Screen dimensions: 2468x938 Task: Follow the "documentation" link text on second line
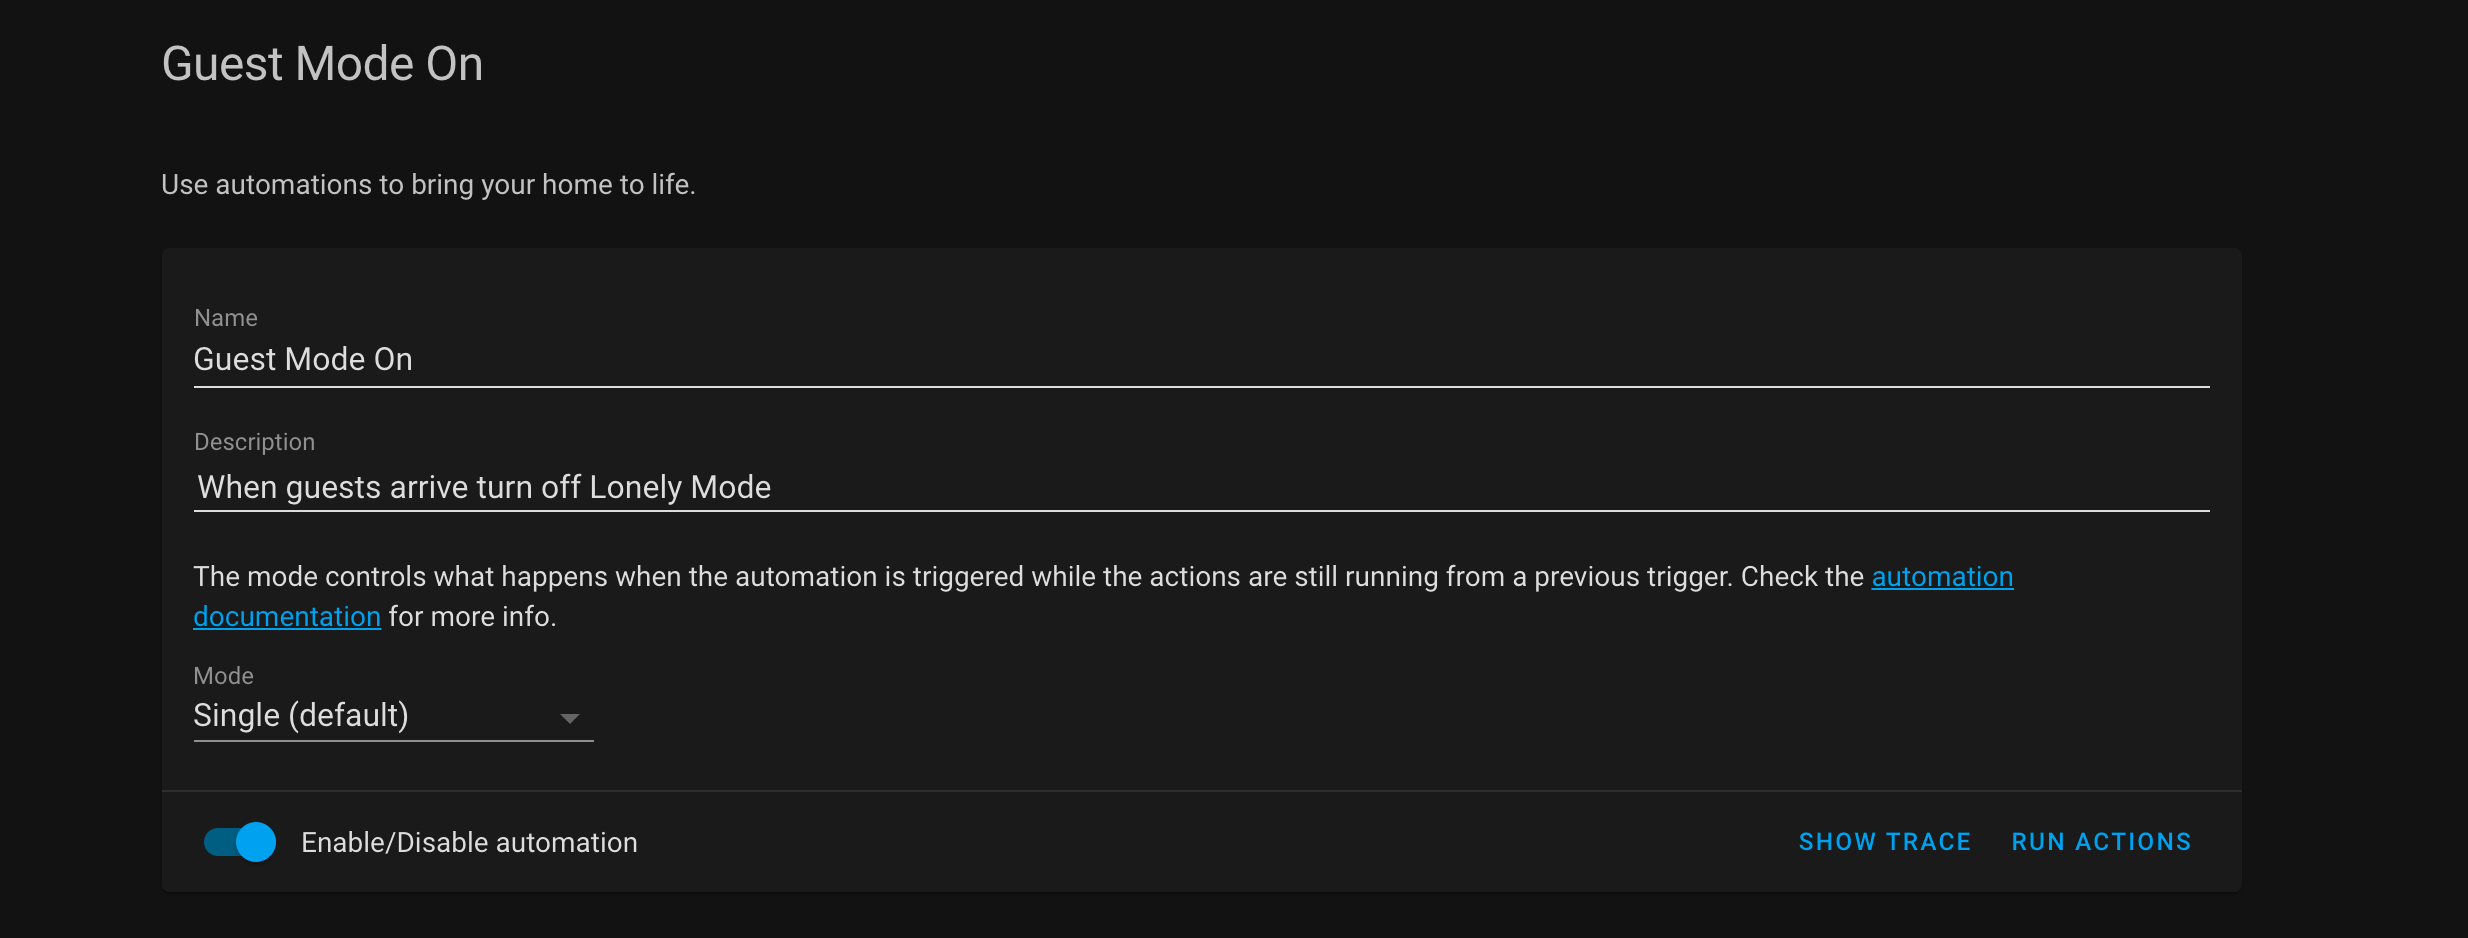(287, 617)
